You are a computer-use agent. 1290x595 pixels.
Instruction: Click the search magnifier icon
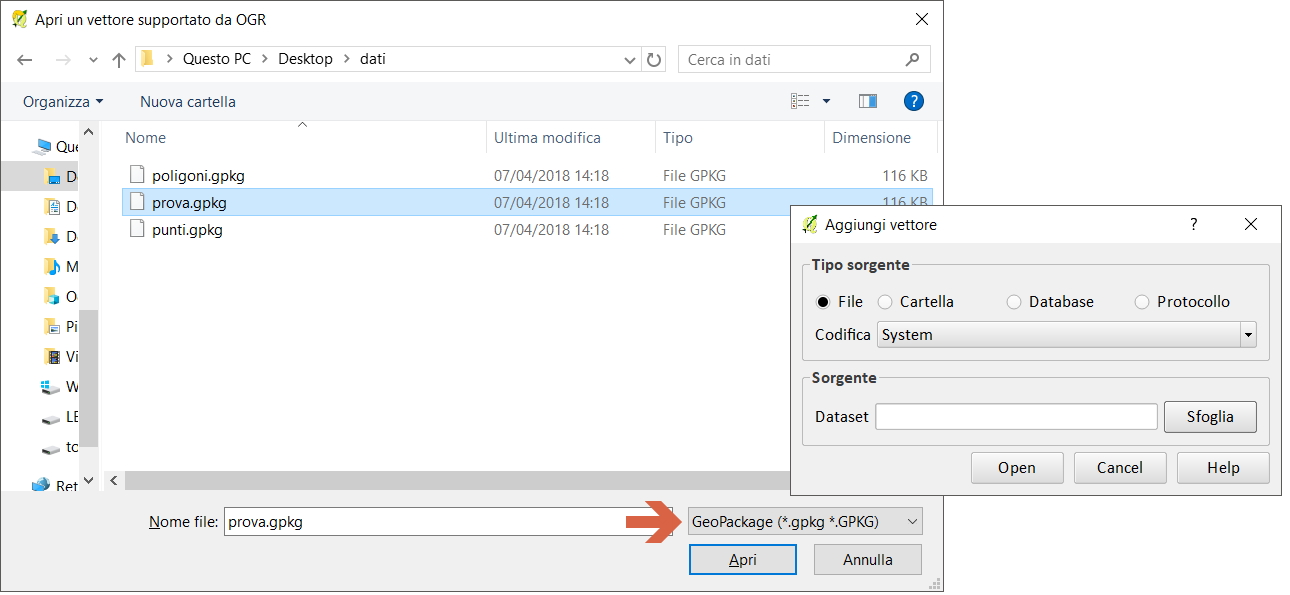click(x=912, y=60)
